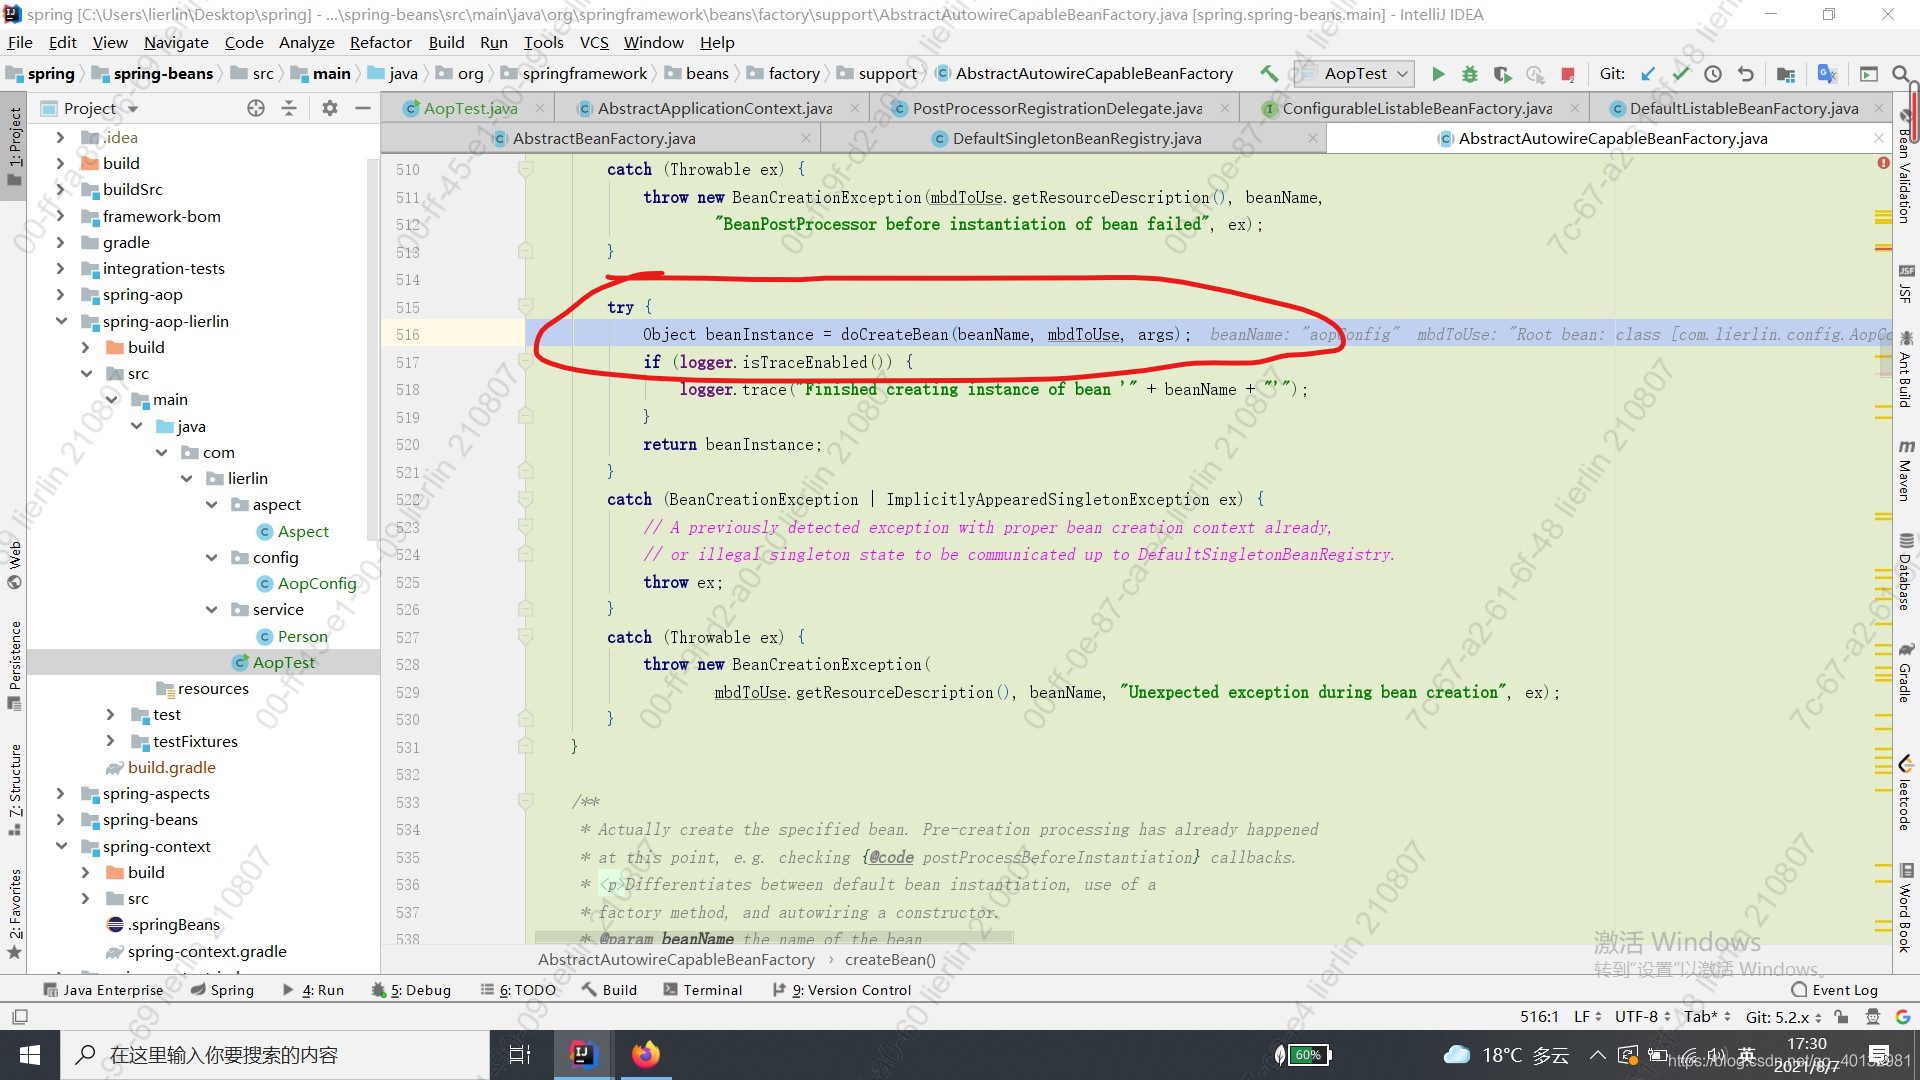The width and height of the screenshot is (1920, 1080).
Task: Show Git history clock icon
Action: coord(1713,74)
